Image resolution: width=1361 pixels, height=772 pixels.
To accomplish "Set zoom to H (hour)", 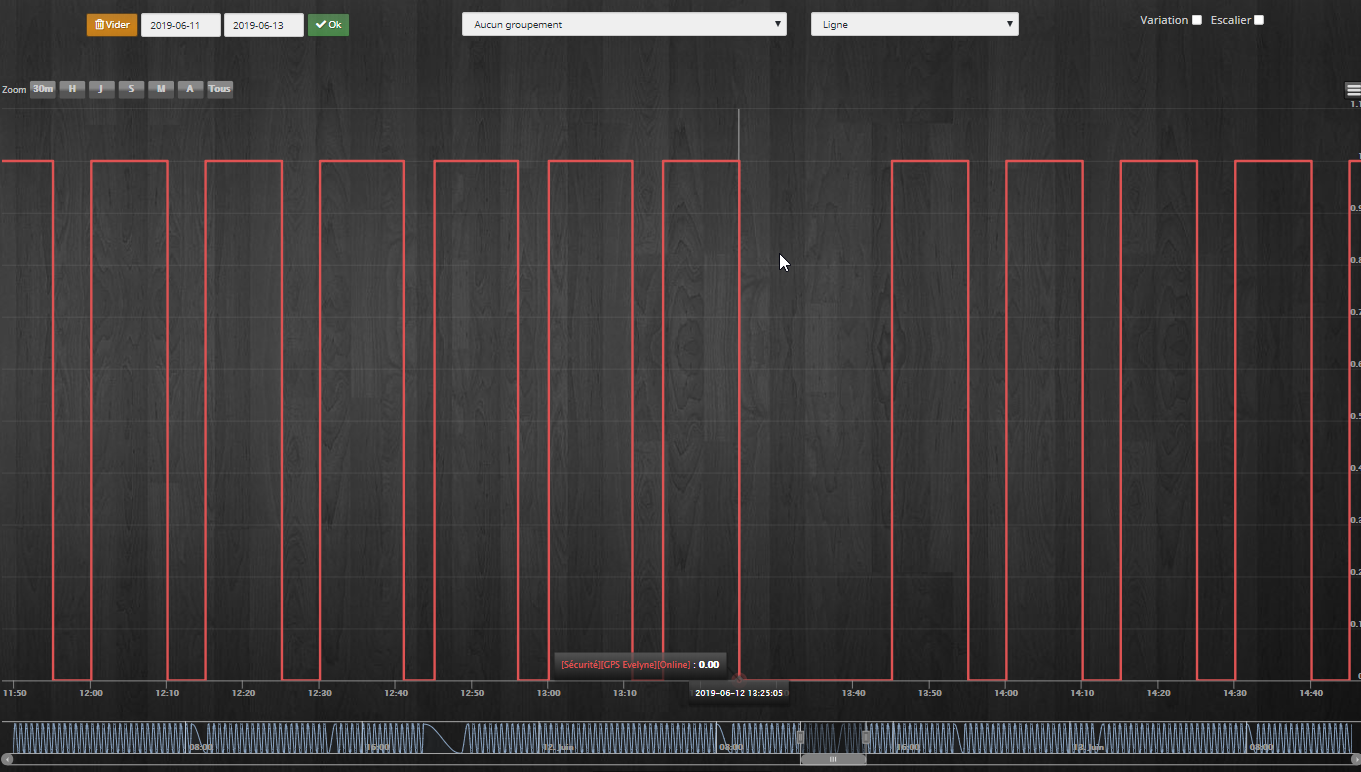I will [x=72, y=89].
